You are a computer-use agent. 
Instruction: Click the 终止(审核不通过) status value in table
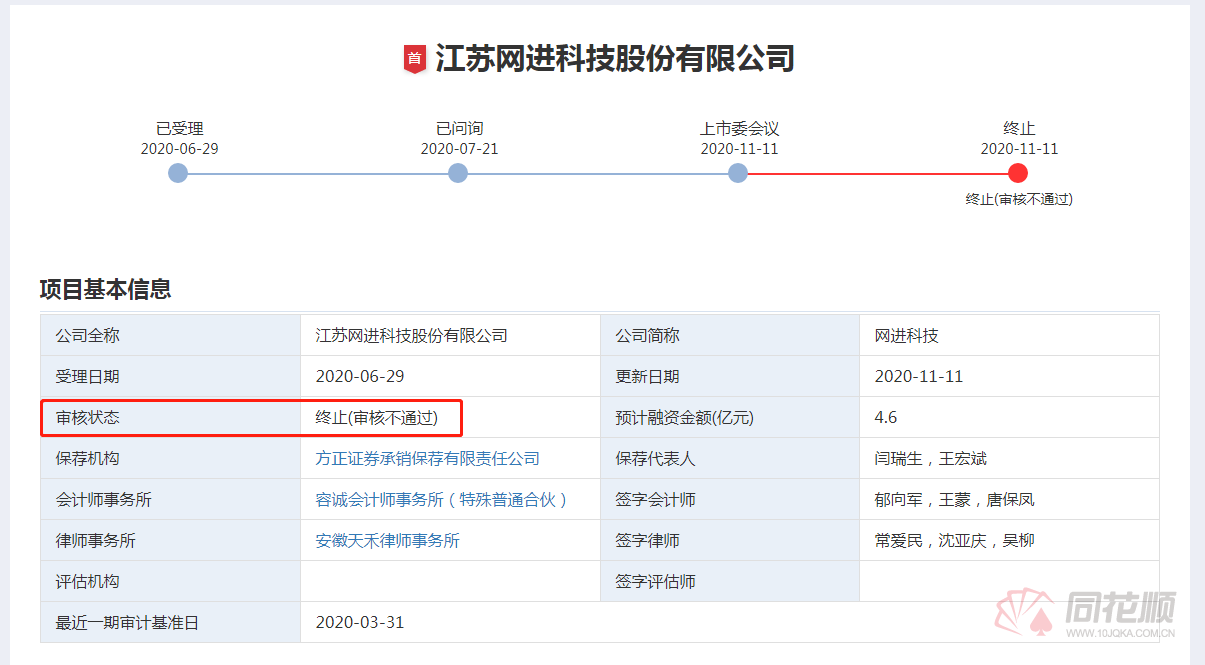(376, 418)
